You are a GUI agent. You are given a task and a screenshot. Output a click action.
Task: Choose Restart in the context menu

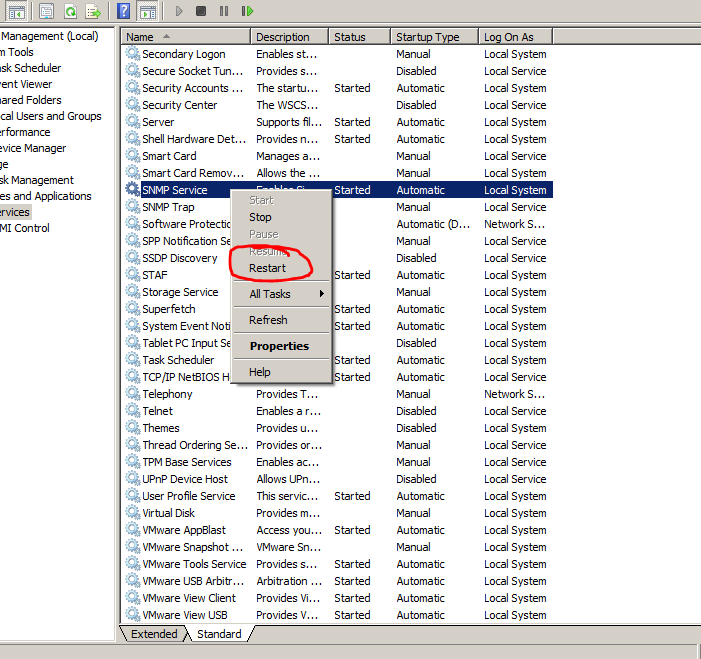[267, 268]
